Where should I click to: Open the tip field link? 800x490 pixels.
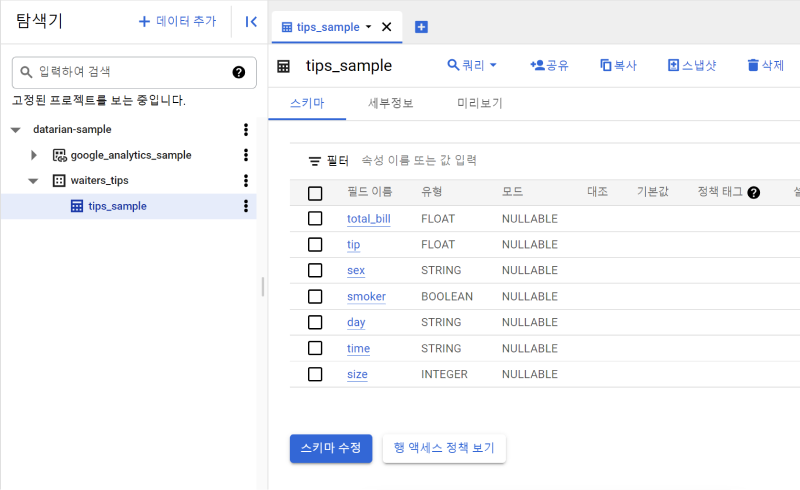coord(354,245)
